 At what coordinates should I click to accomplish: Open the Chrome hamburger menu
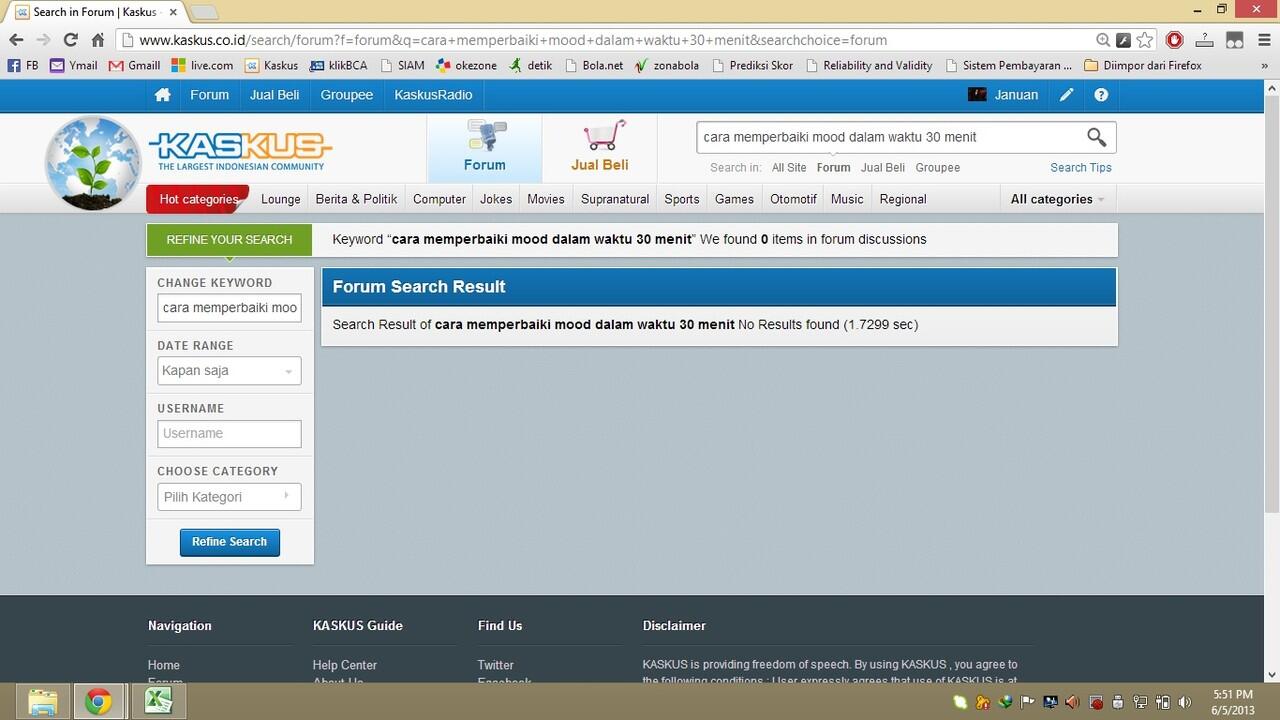pyautogui.click(x=1265, y=40)
